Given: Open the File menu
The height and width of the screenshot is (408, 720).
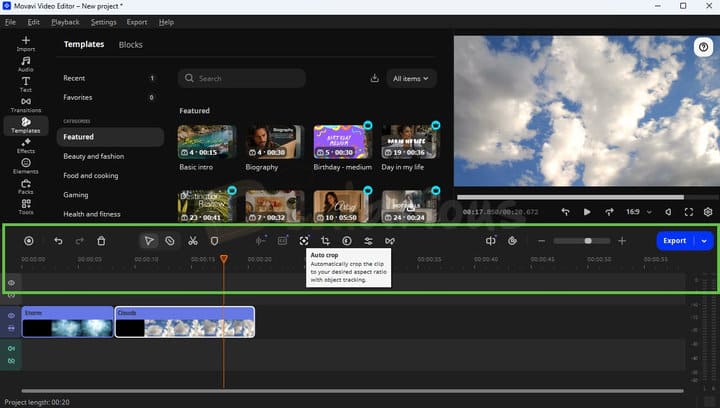Looking at the screenshot, I should (10, 22).
